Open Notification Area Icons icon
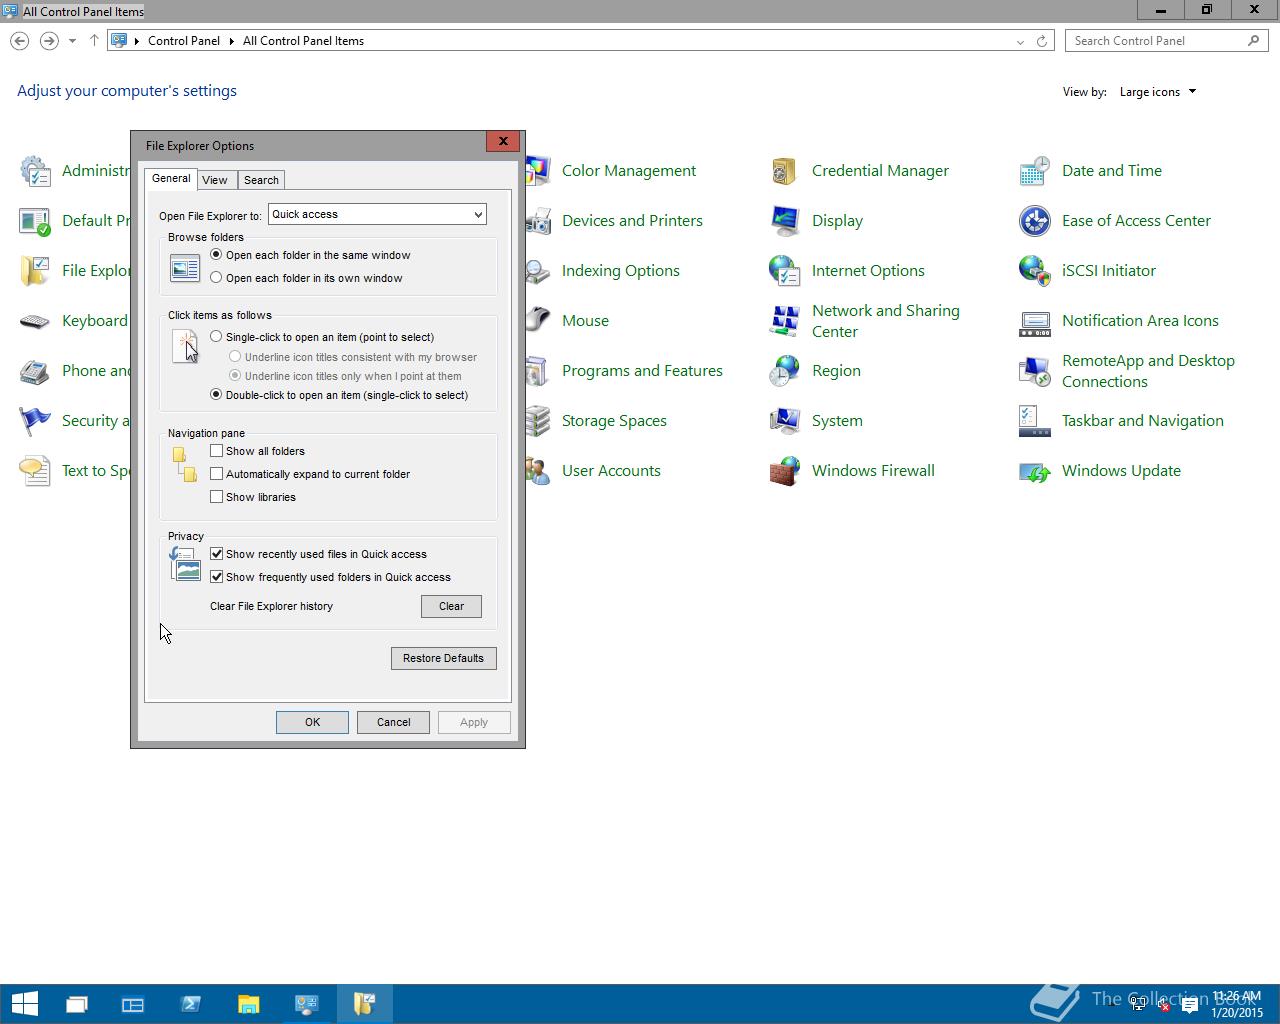The width and height of the screenshot is (1280, 1024). [x=1034, y=321]
